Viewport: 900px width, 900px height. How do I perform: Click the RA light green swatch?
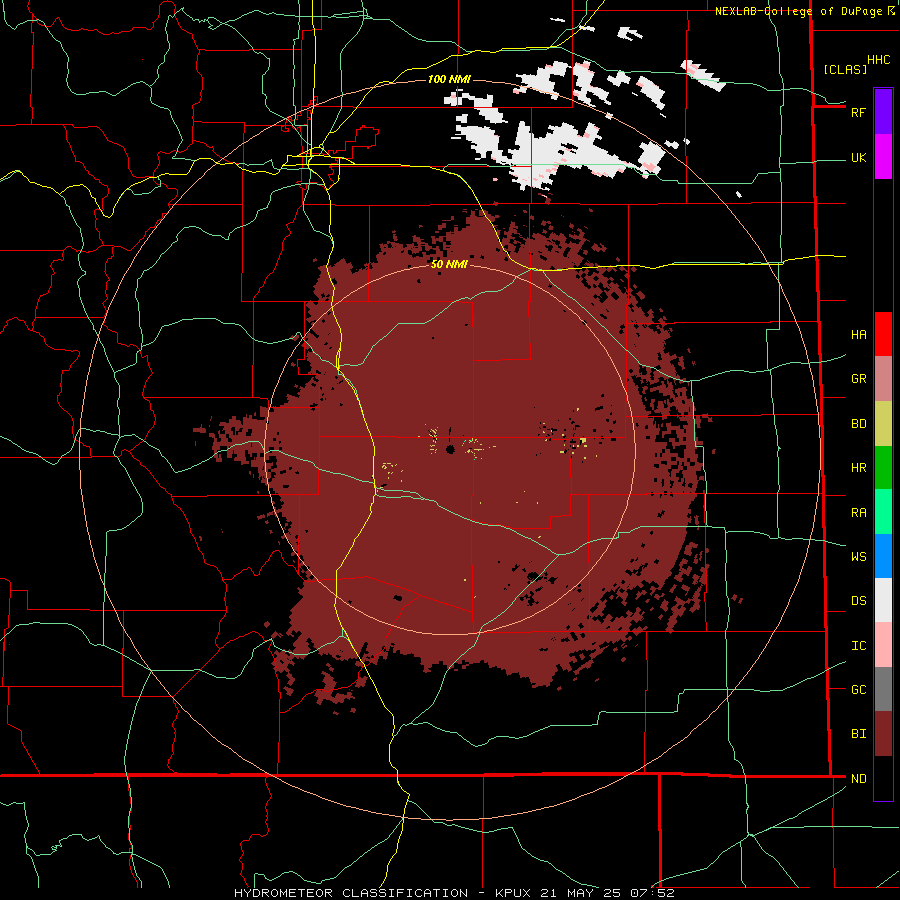pos(883,512)
